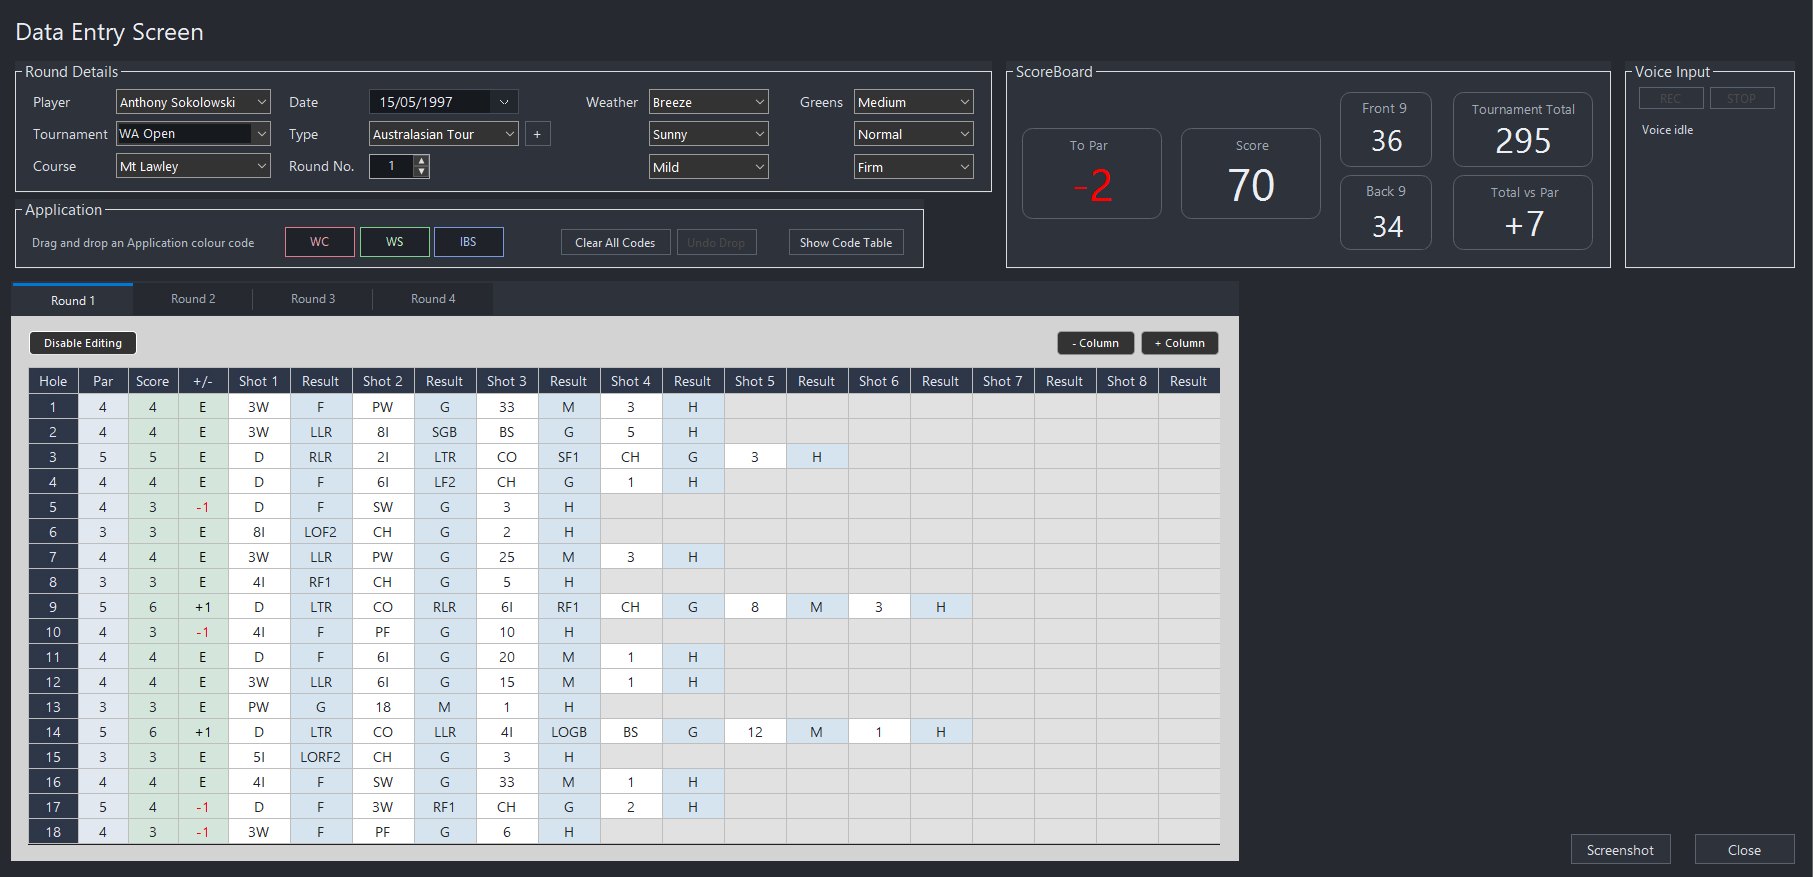Click hole 7 Shot 3 cell '25'
This screenshot has width=1813, height=877.
pyautogui.click(x=507, y=557)
